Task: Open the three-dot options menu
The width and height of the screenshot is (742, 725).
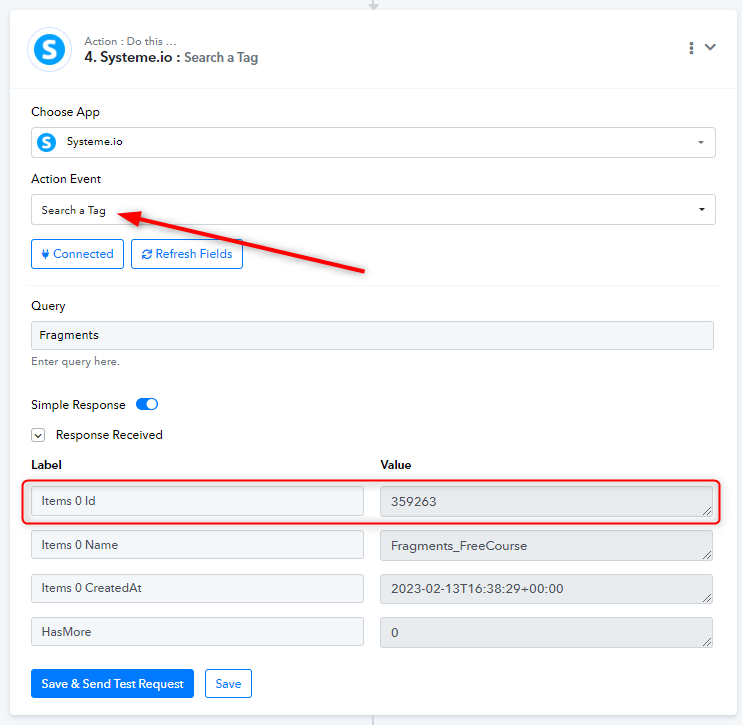Action: point(691,48)
